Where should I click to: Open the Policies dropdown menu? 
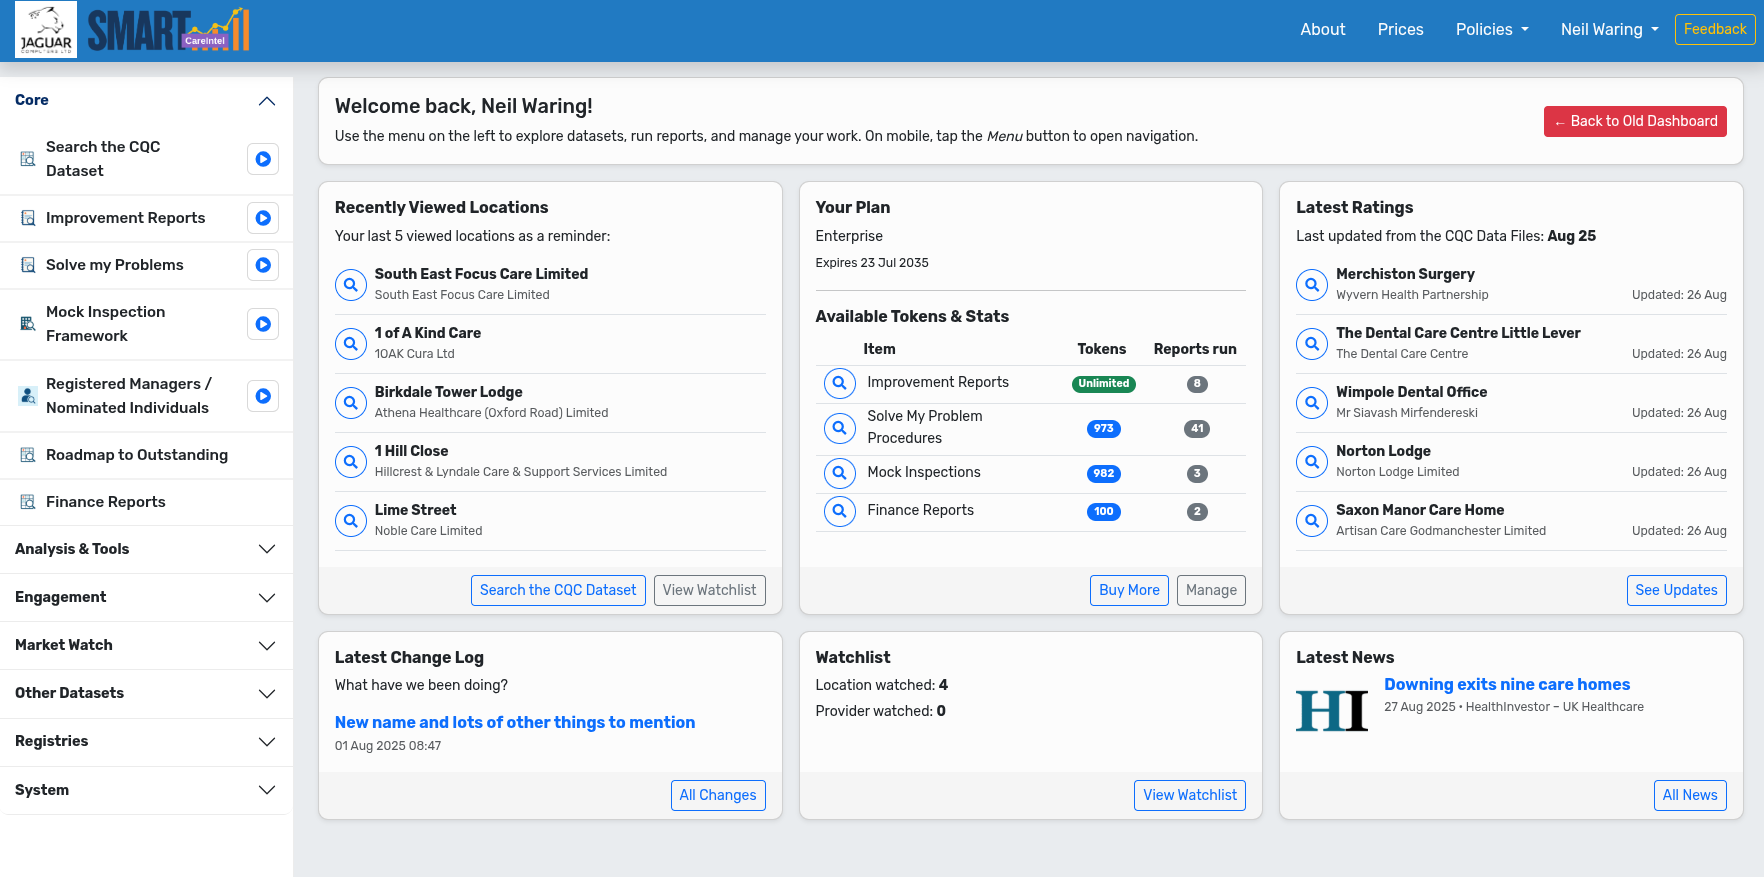coord(1491,30)
